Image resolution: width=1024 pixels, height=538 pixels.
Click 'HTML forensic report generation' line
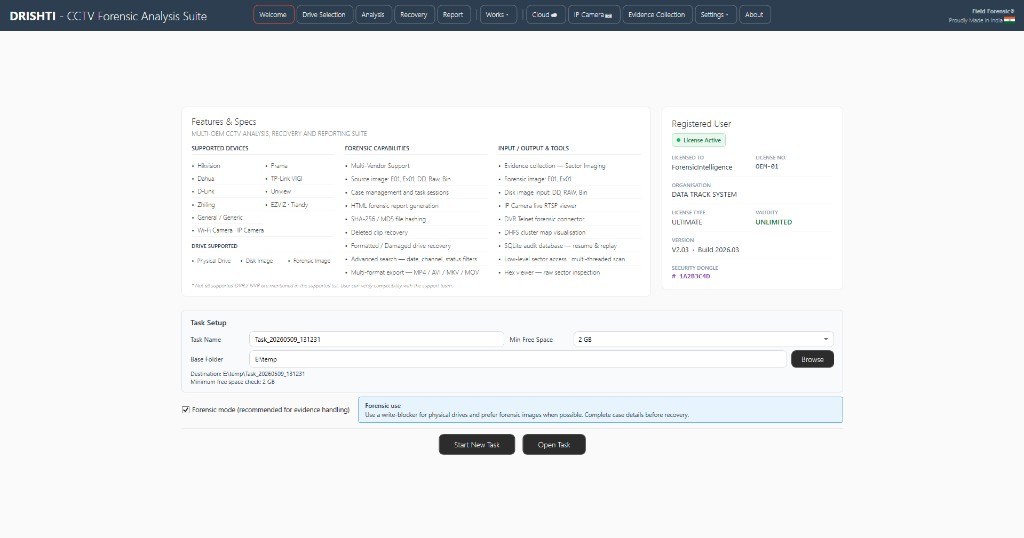coord(394,206)
